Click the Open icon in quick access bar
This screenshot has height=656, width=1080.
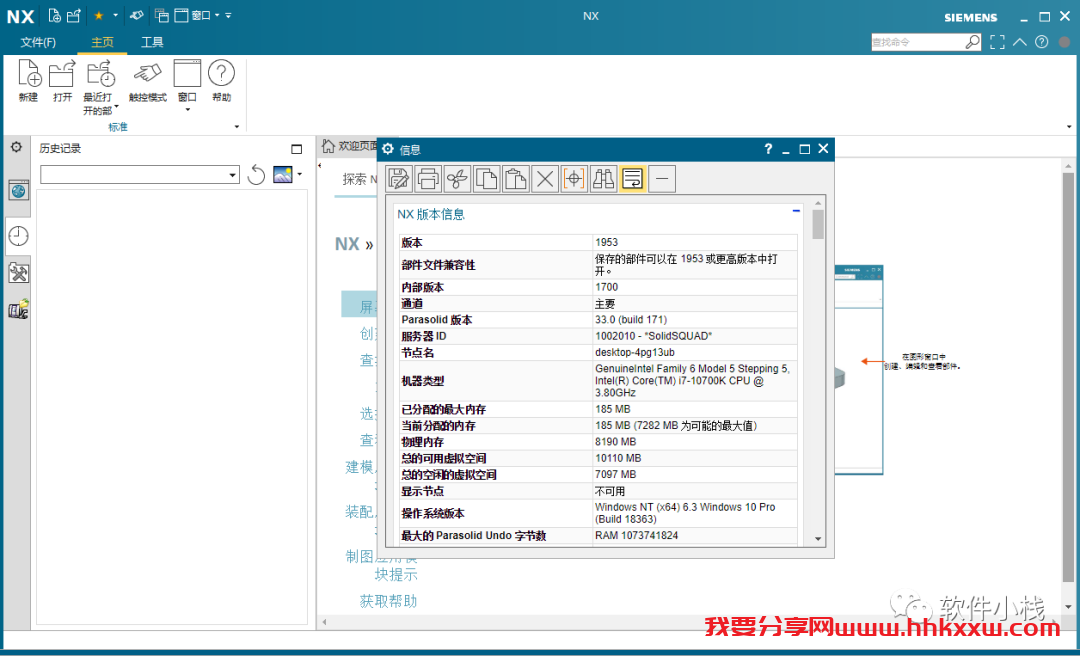[73, 15]
